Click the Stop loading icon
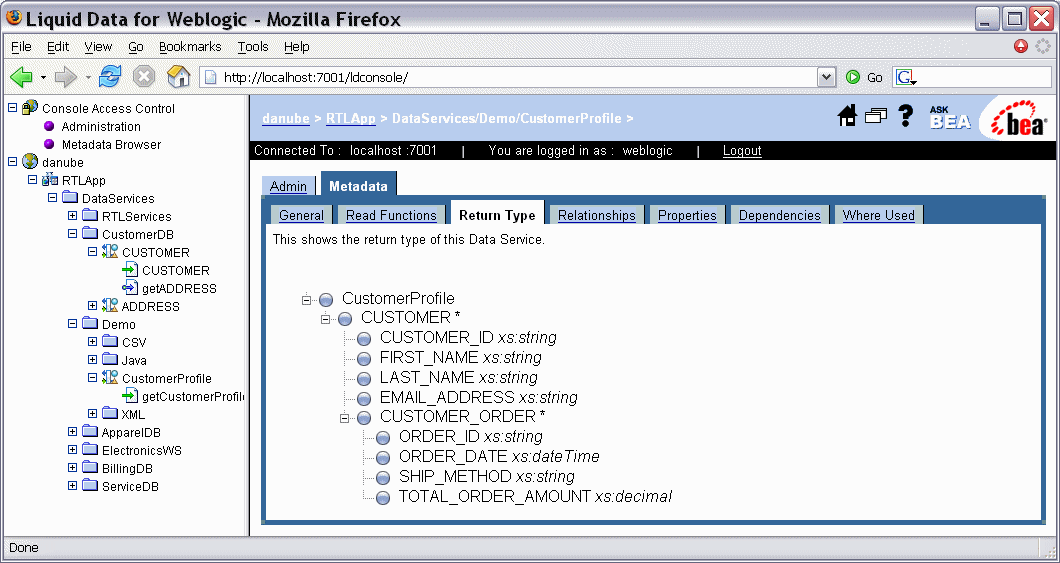The width and height of the screenshot is (1060, 563). (143, 77)
